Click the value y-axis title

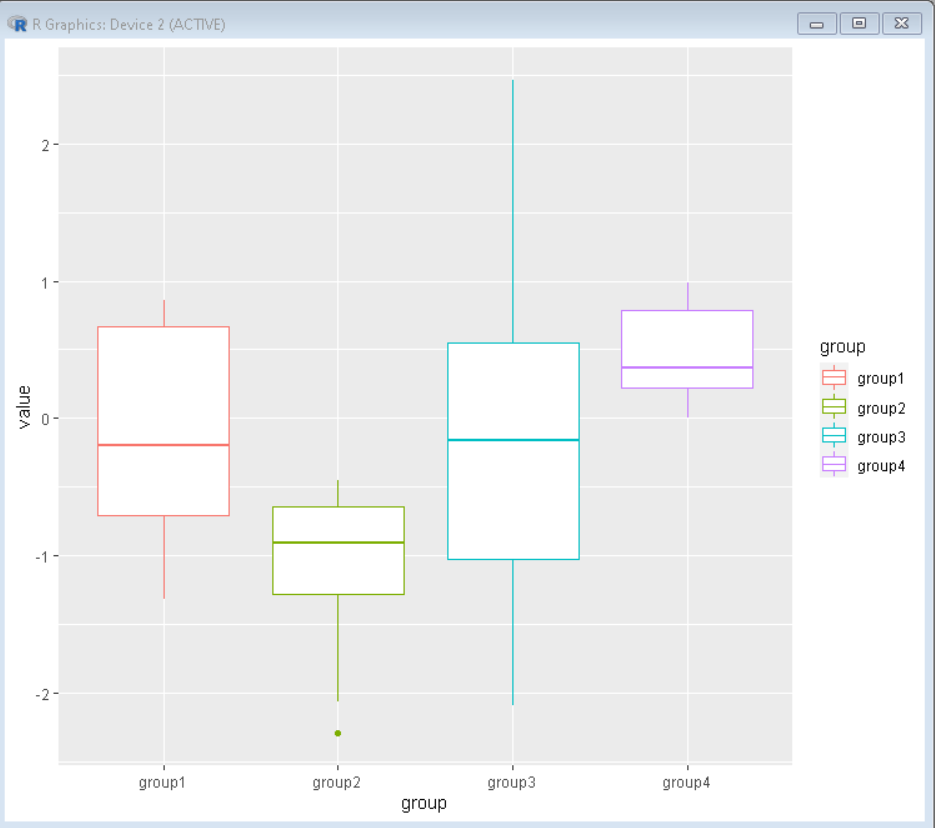point(25,409)
